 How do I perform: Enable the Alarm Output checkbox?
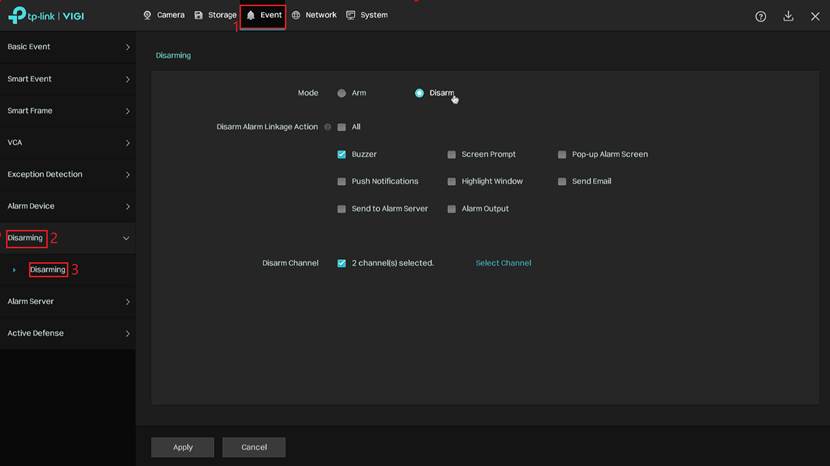point(452,209)
